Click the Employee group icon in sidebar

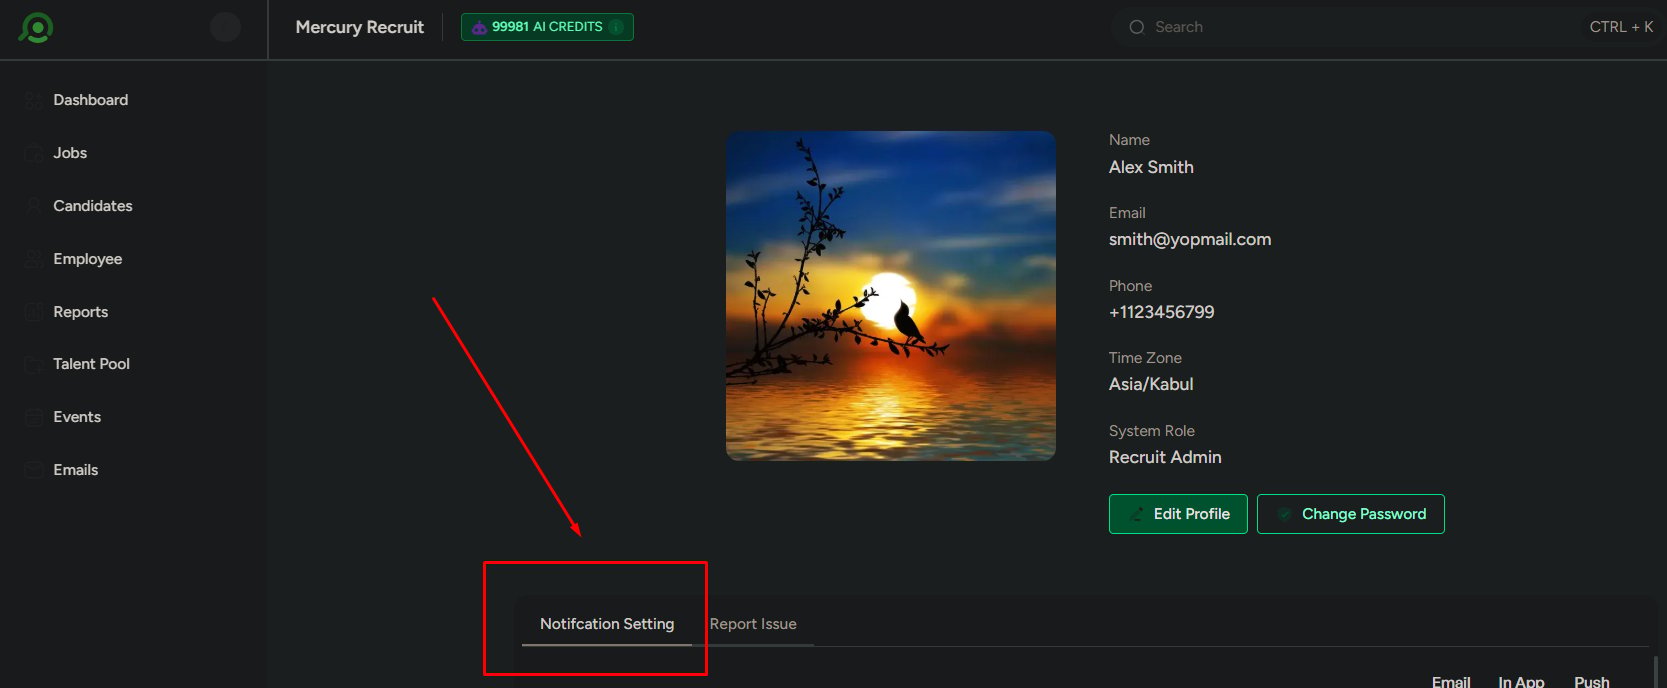[34, 259]
